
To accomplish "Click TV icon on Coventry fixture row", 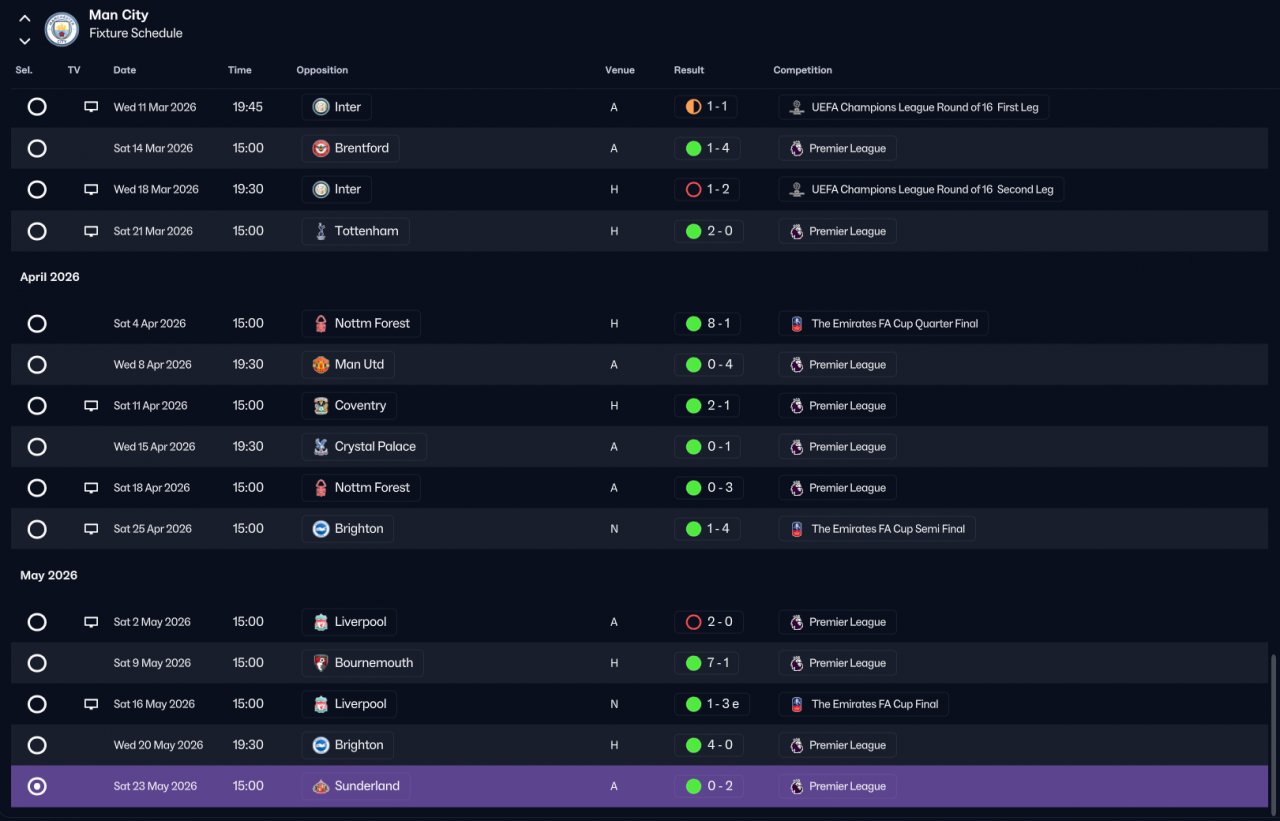I will point(91,406).
